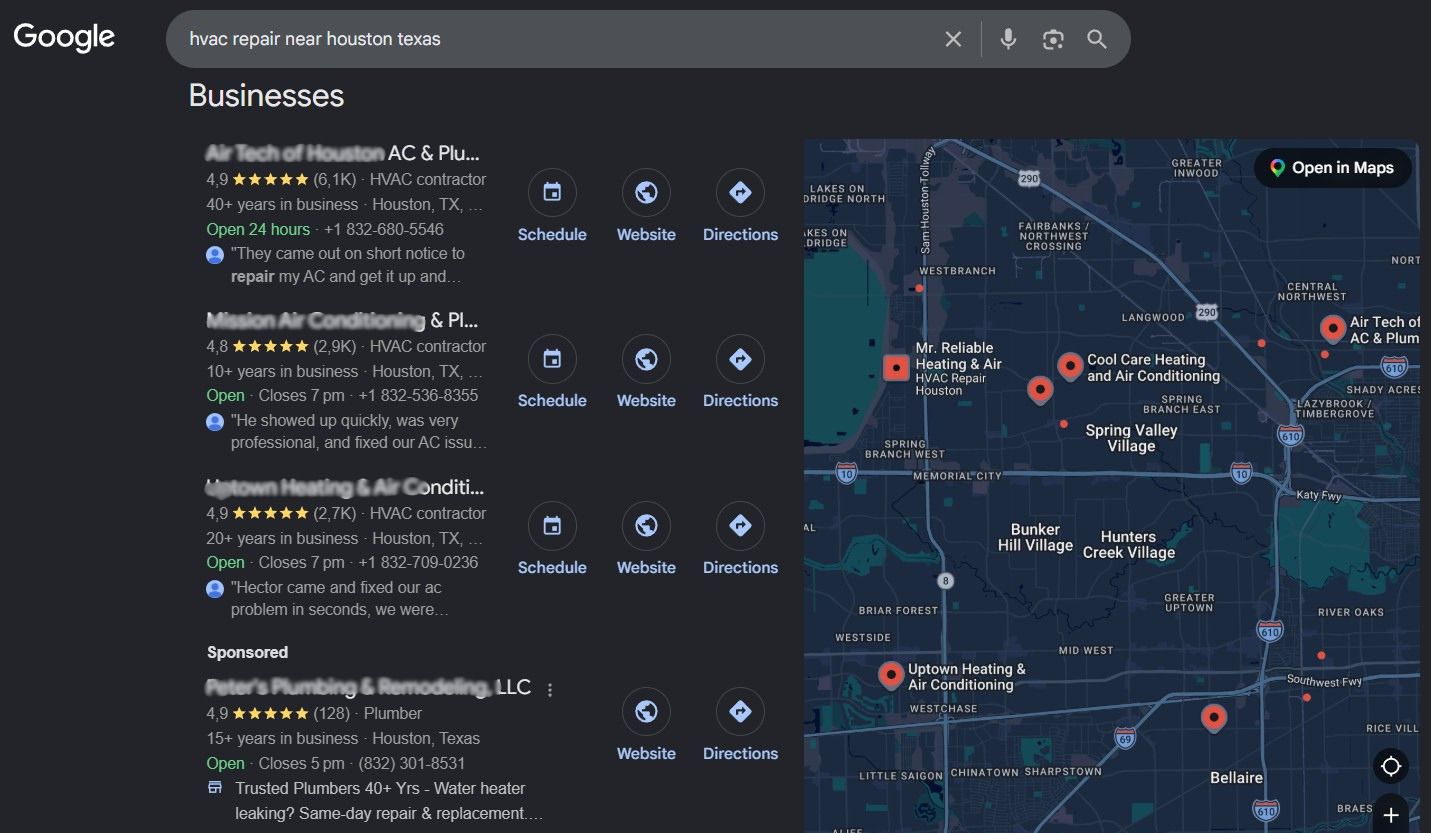Click the Google logo
The height and width of the screenshot is (833, 1431).
point(64,38)
